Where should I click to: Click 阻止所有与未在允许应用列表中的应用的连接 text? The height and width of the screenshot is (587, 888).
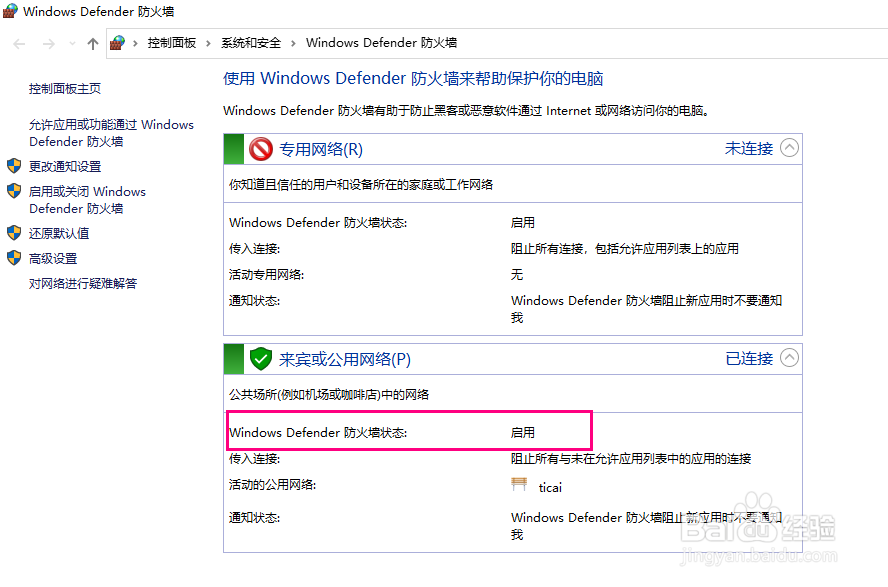[631, 459]
